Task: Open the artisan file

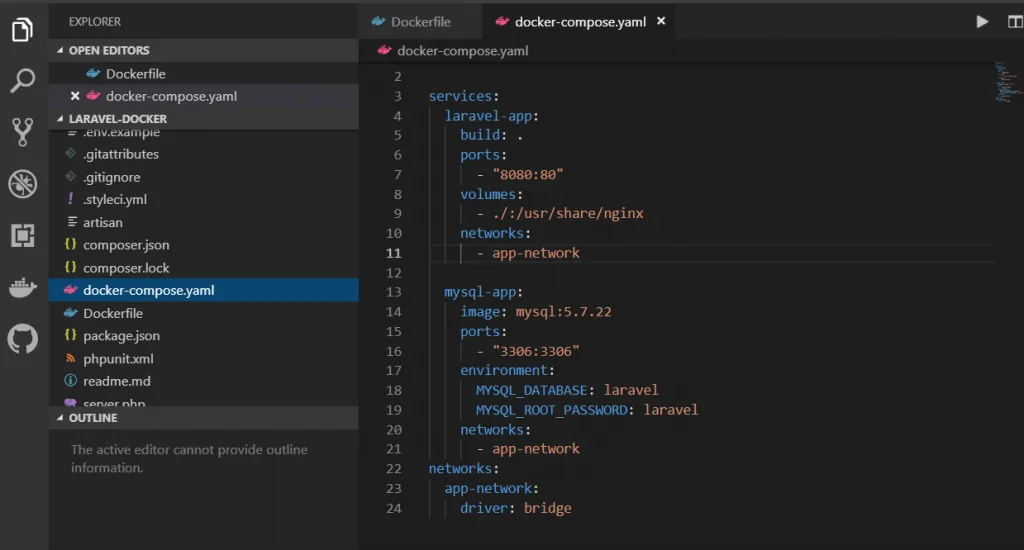Action: point(204,222)
